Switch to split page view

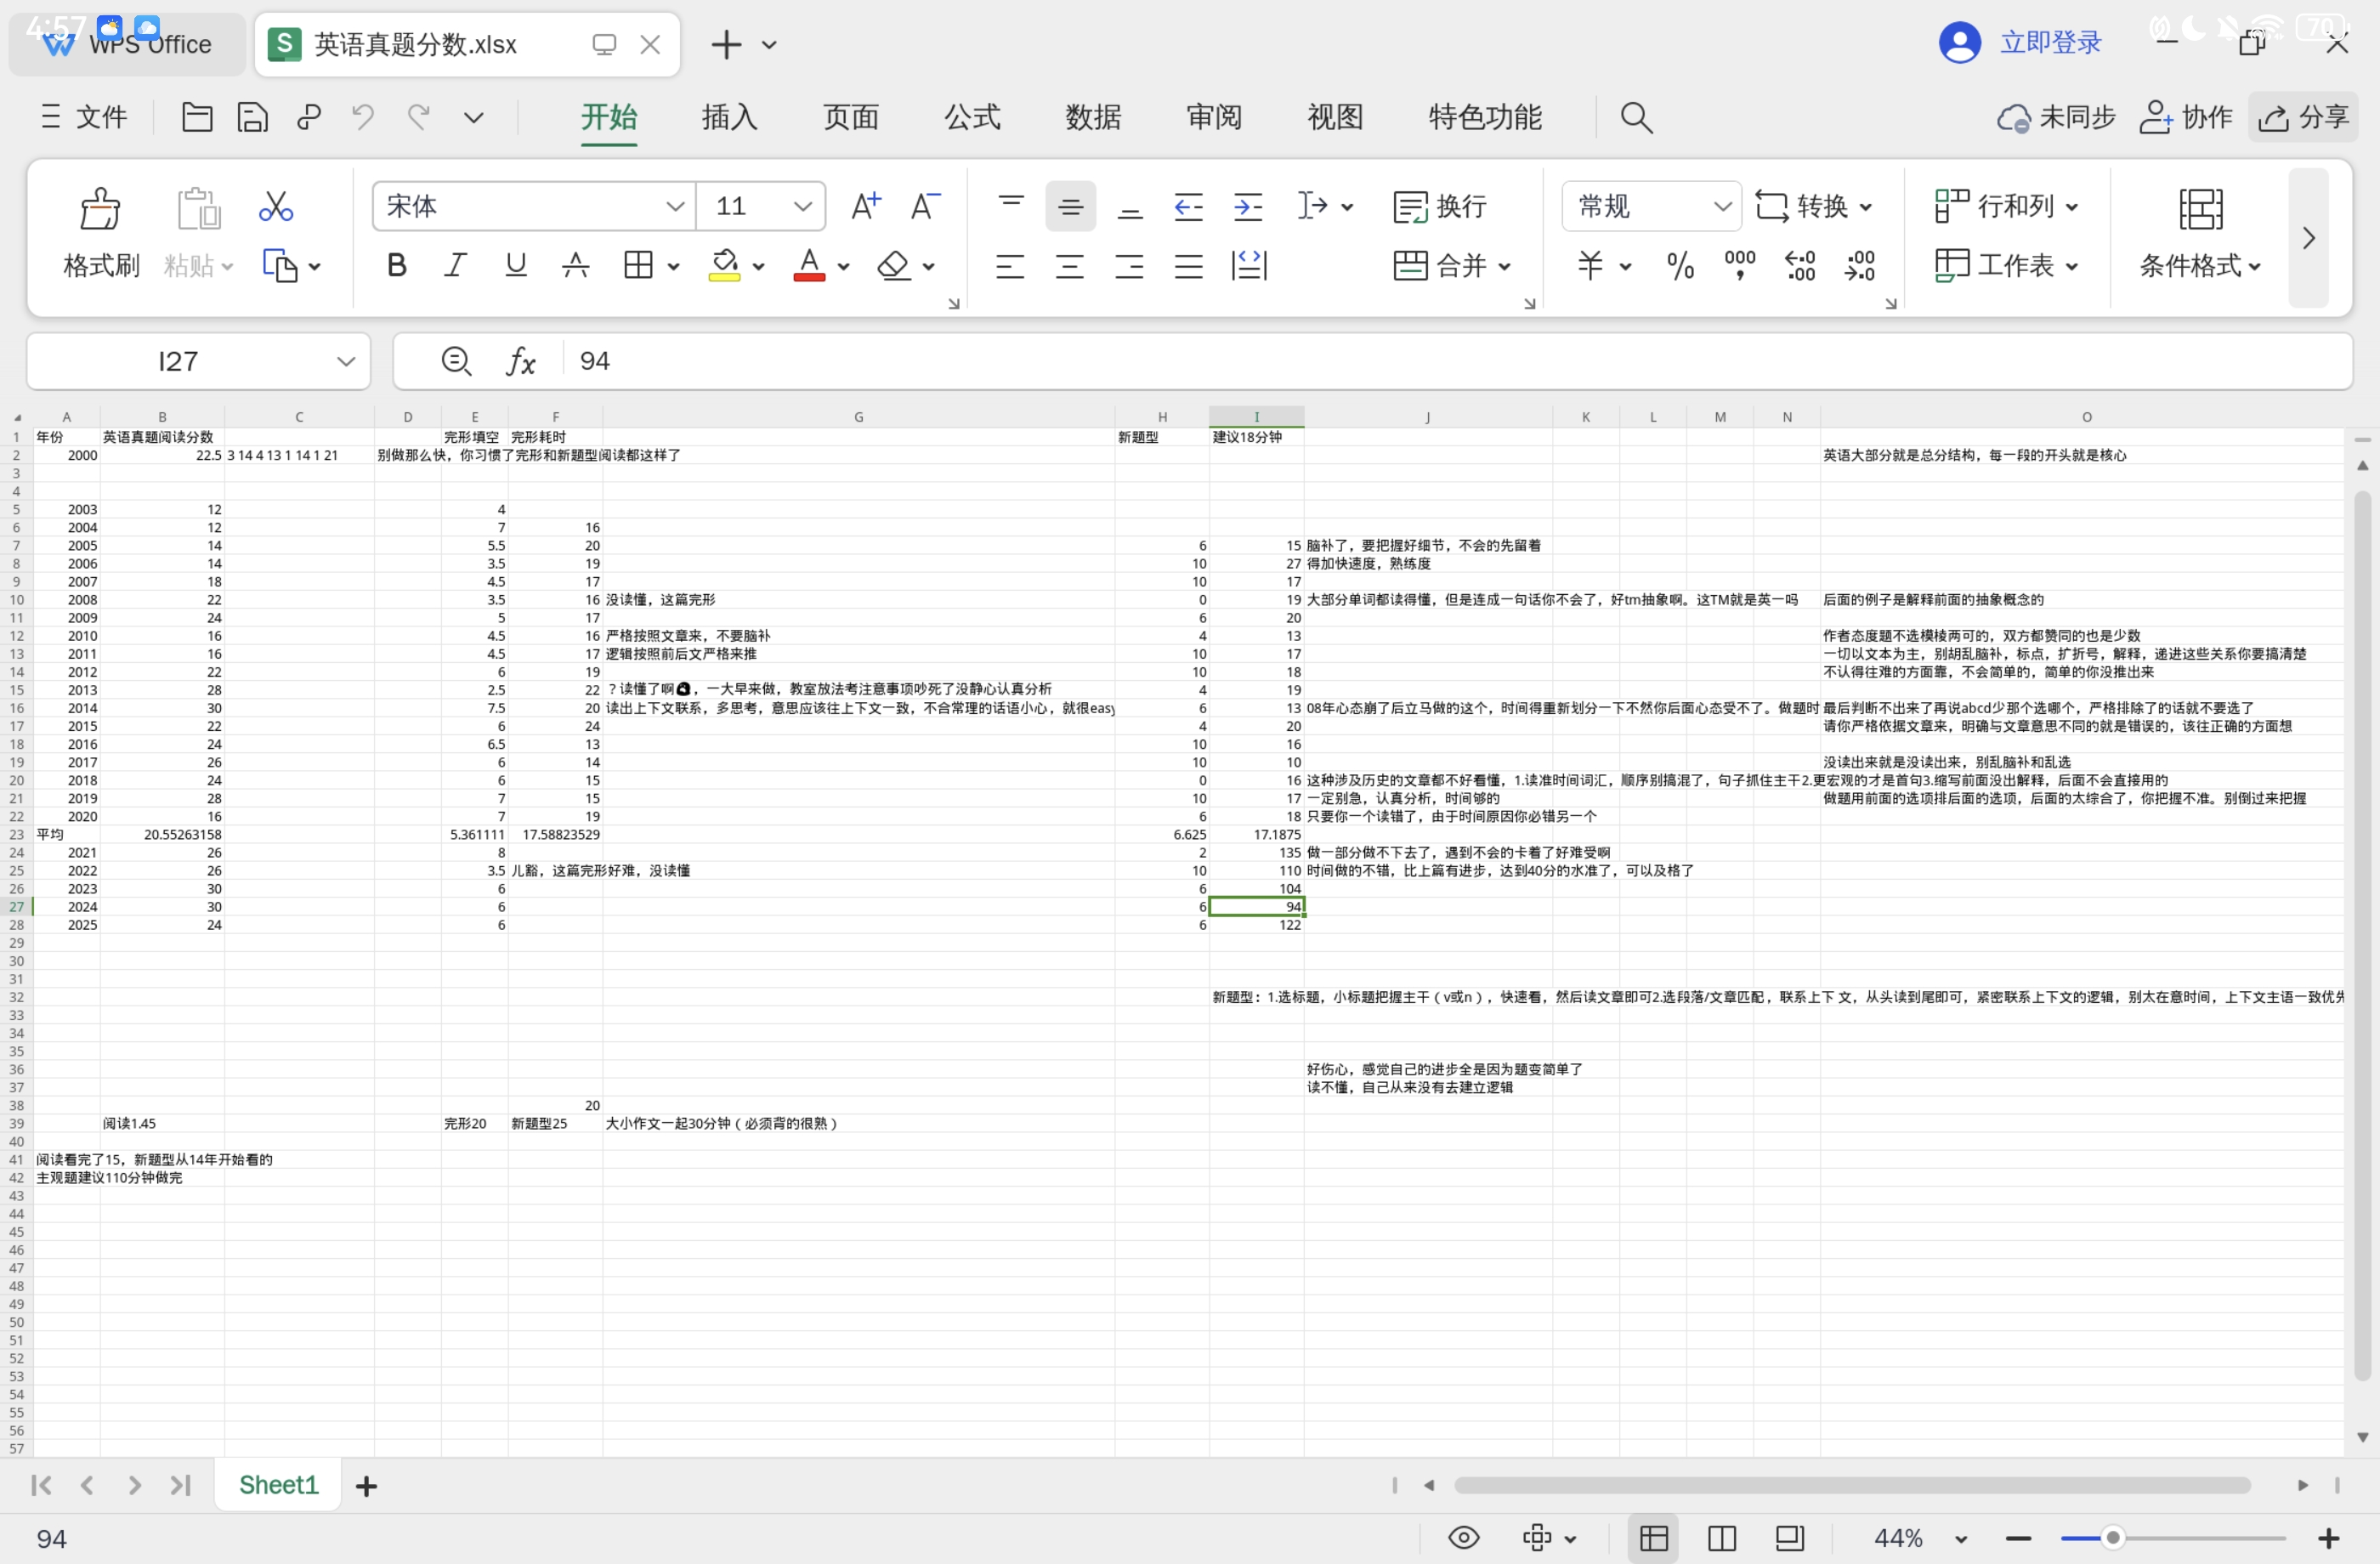tap(1722, 1537)
